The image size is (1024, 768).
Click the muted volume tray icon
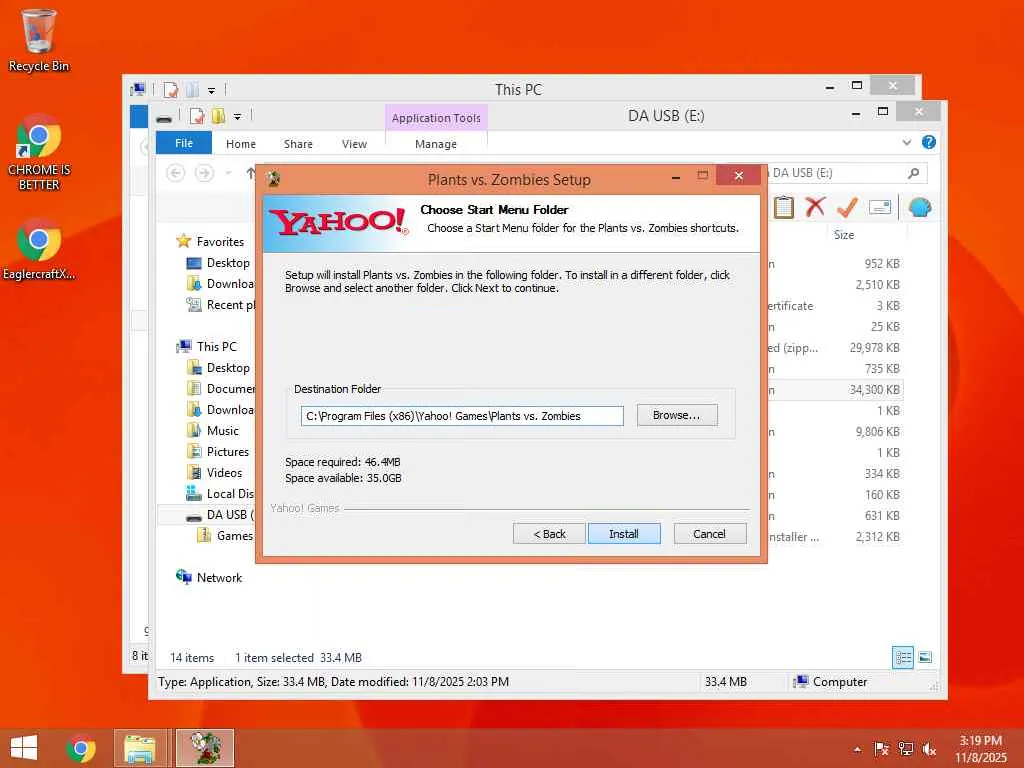[x=929, y=749]
